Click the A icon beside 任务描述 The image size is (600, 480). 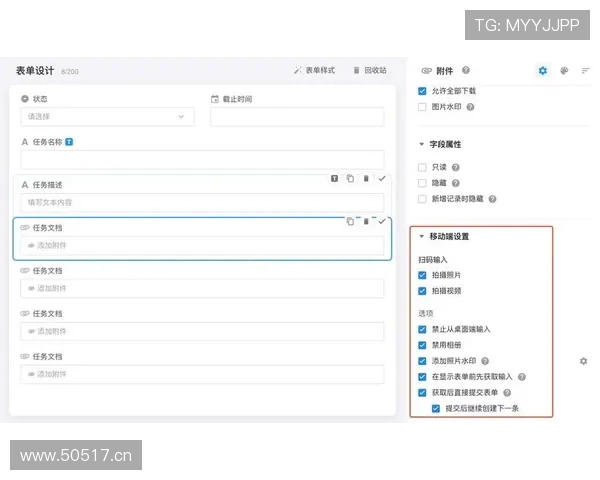point(25,185)
